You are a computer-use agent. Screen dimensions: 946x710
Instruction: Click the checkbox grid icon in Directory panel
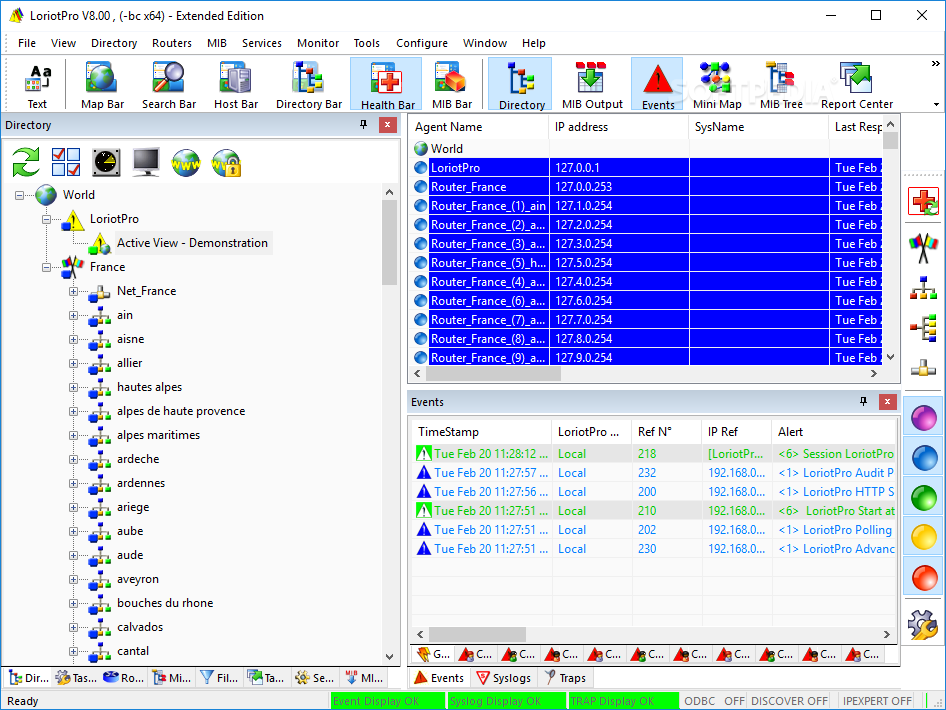pos(66,162)
